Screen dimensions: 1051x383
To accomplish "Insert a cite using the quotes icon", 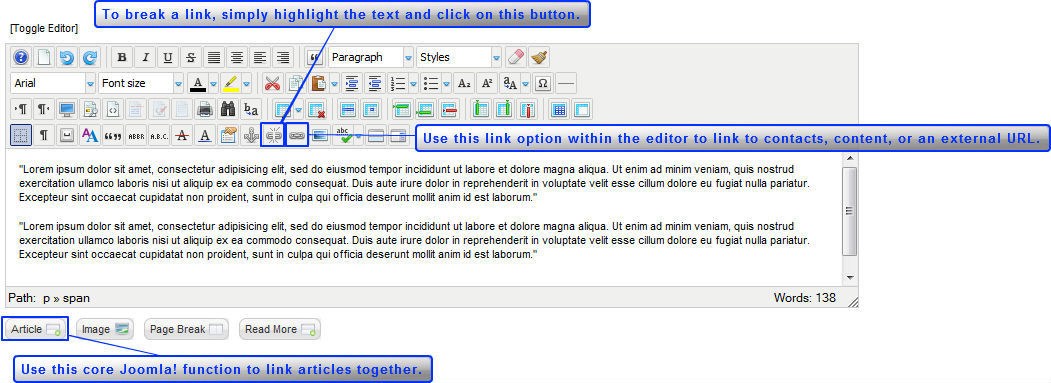I will (x=113, y=135).
